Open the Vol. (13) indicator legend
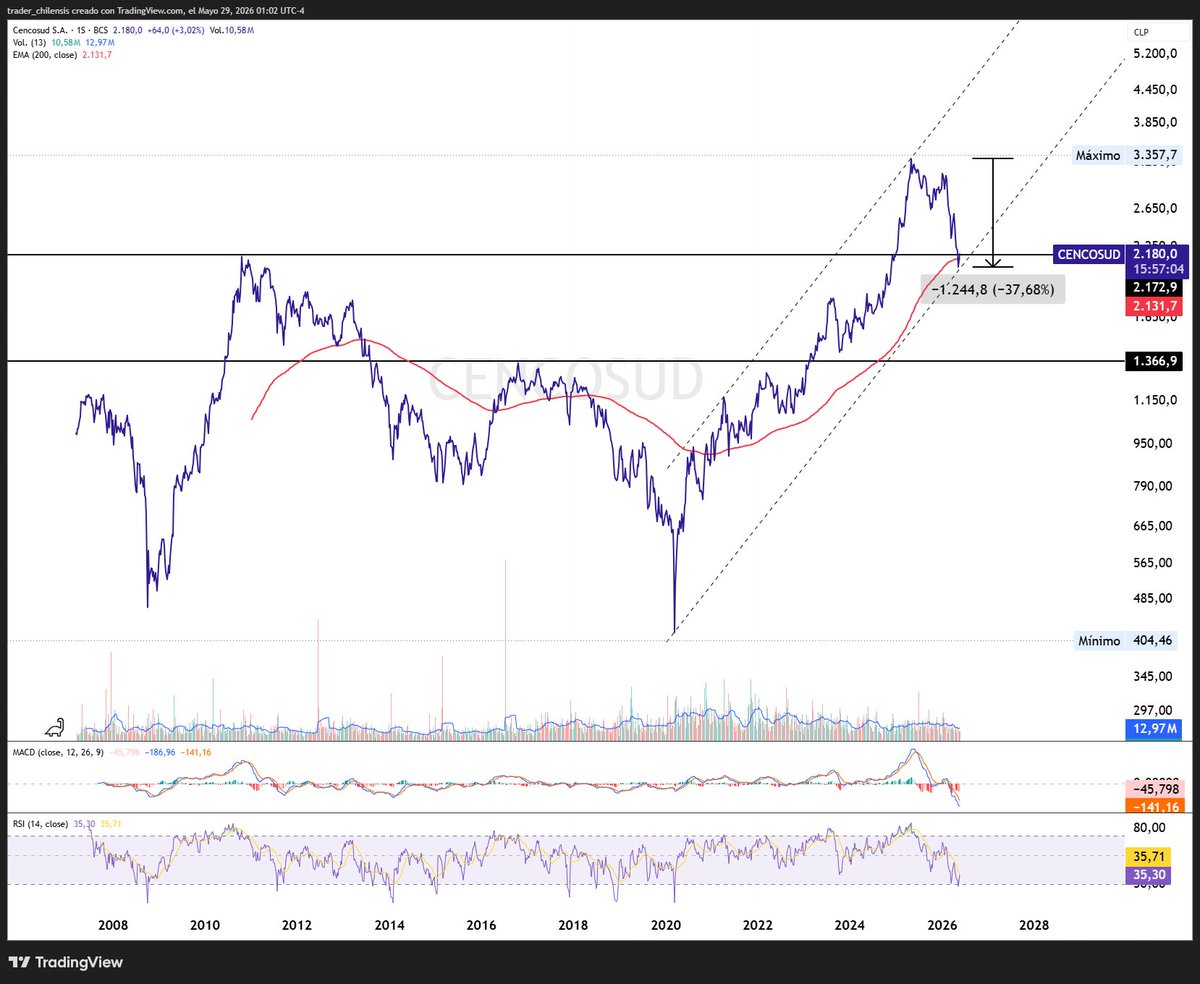The image size is (1200, 984). (x=29, y=43)
